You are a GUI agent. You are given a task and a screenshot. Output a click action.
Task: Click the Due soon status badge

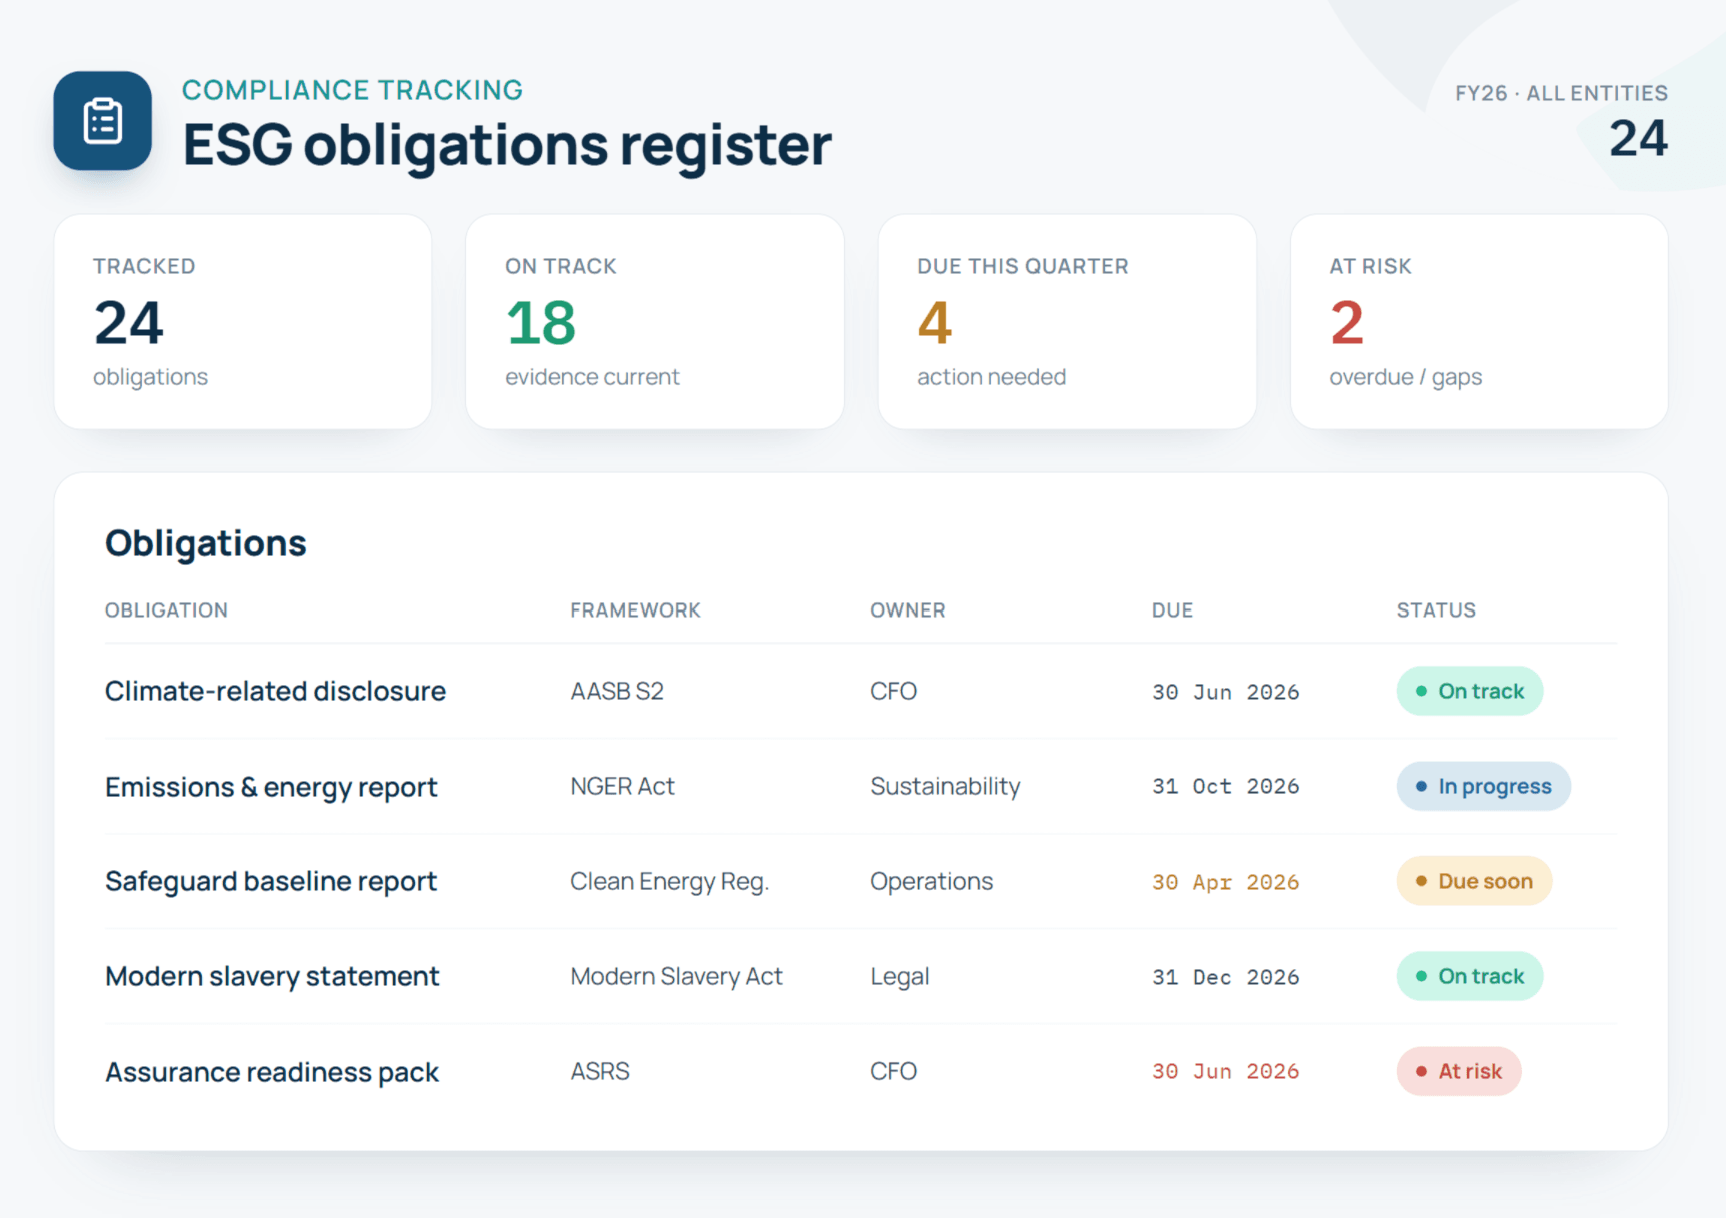point(1474,881)
